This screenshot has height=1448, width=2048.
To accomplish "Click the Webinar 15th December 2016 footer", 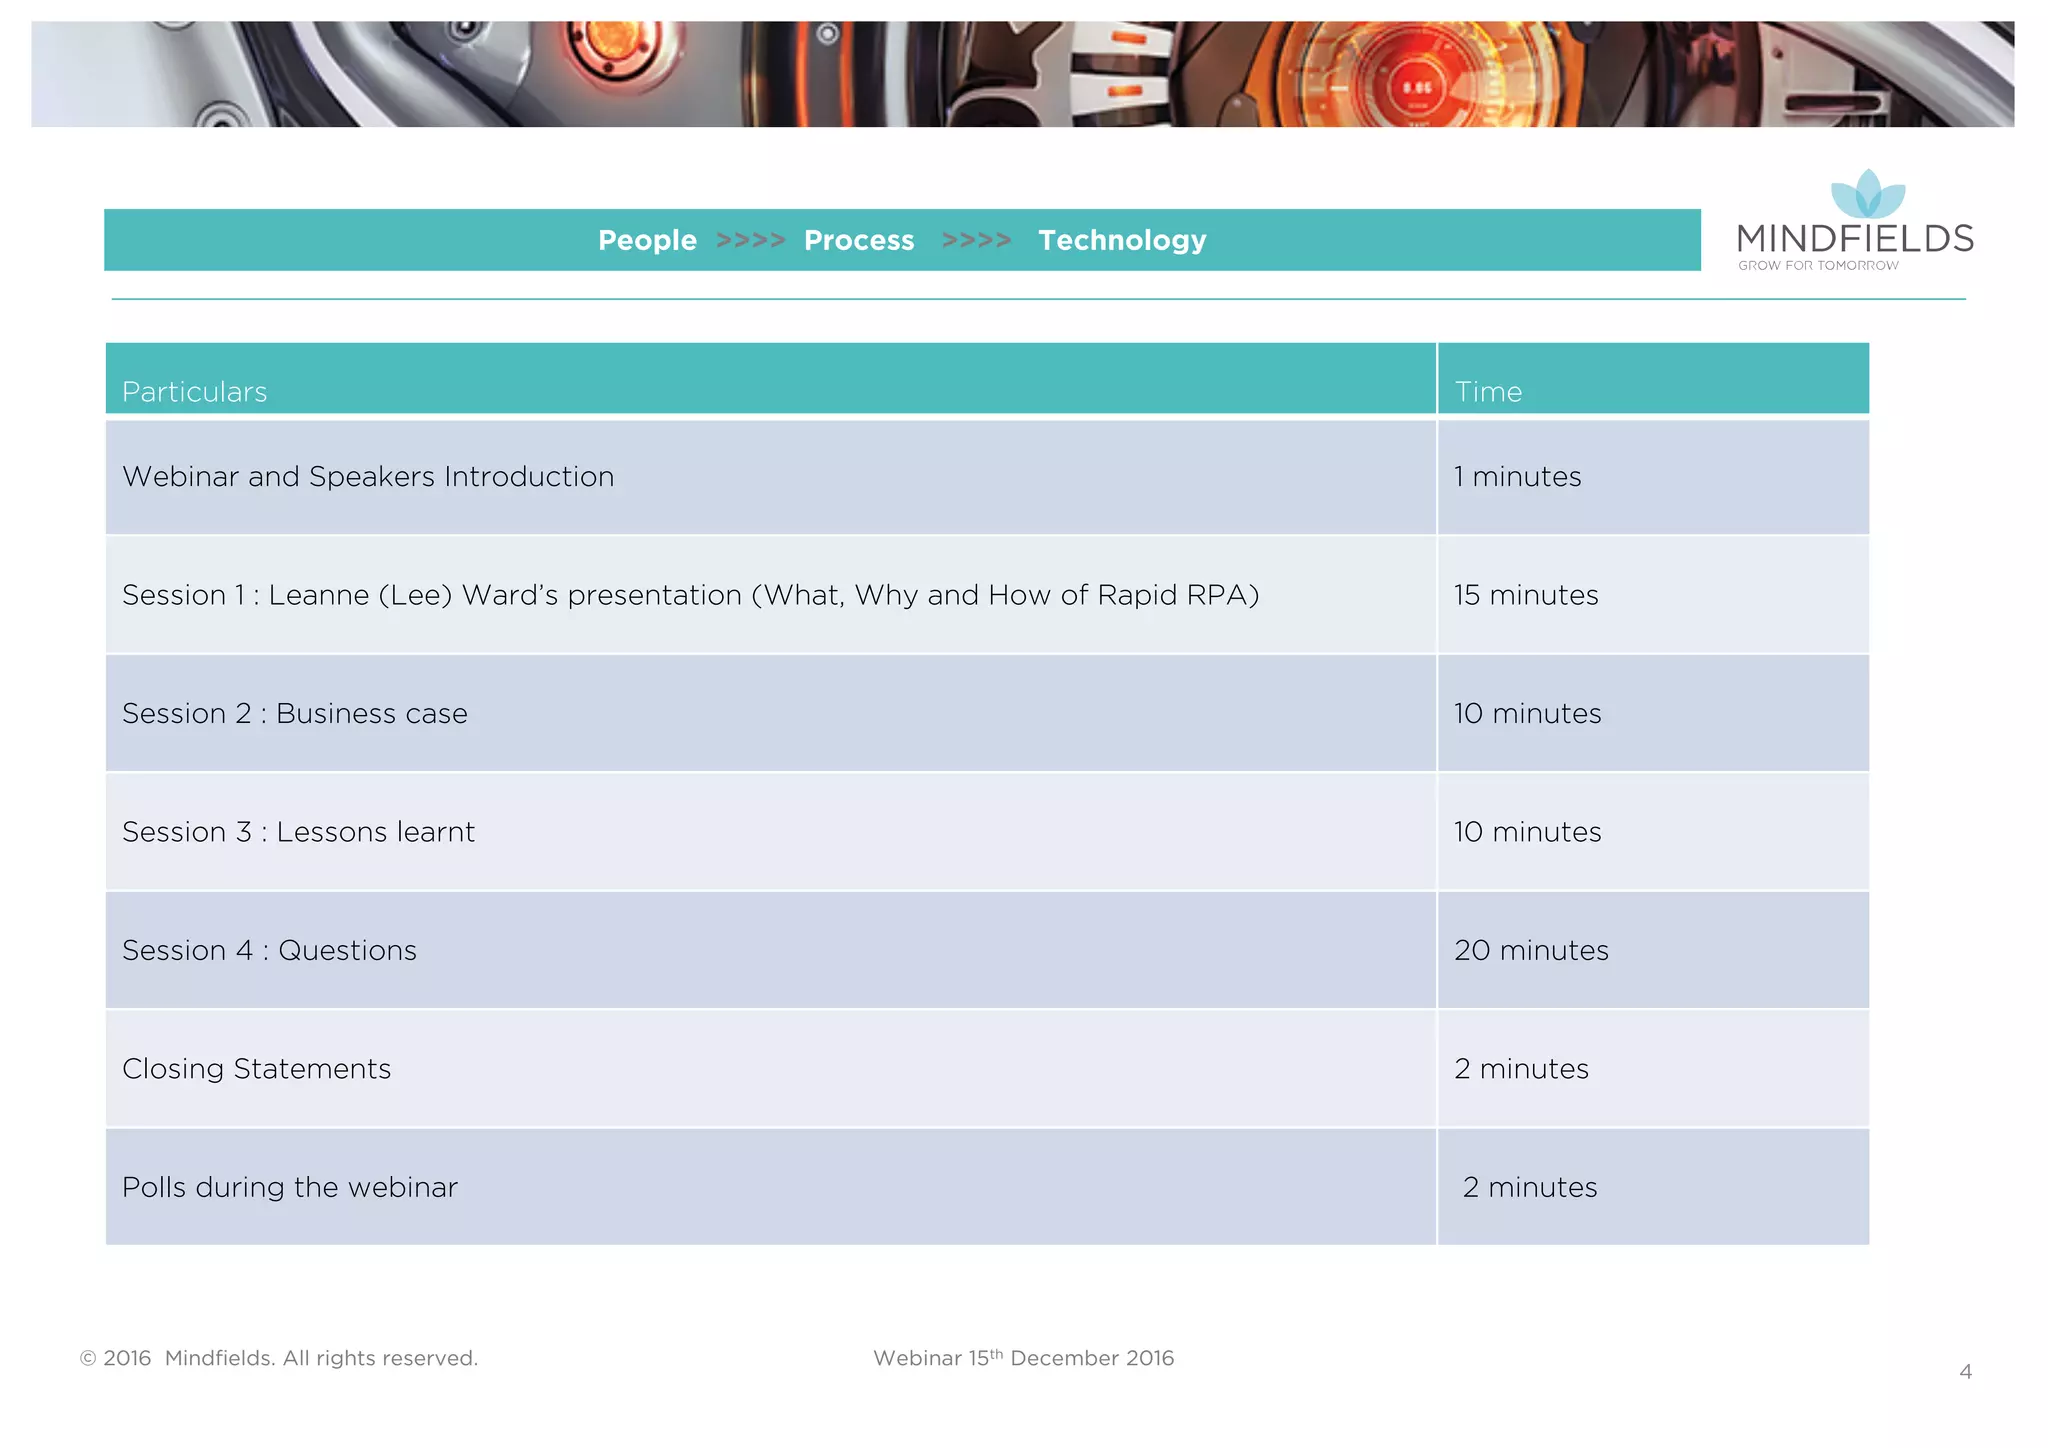I will pyautogui.click(x=1023, y=1358).
